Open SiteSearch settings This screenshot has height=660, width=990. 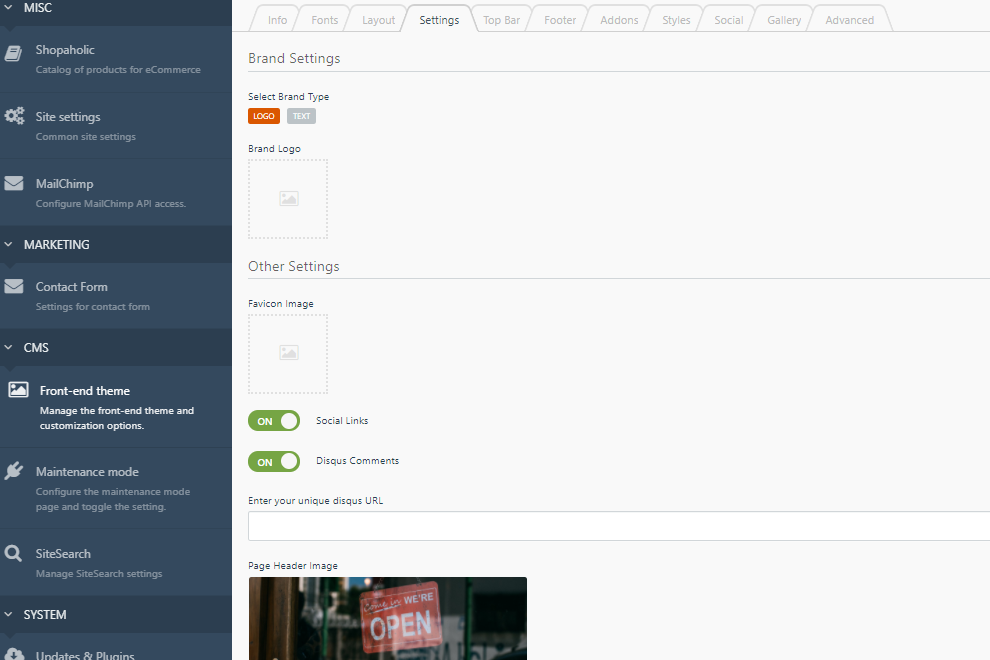click(x=116, y=563)
